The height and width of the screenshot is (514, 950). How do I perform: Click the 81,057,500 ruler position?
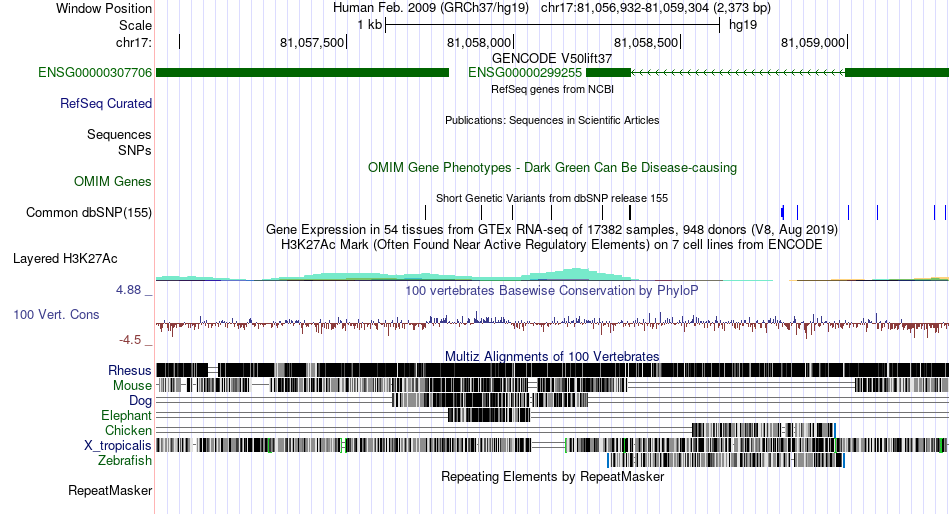311,42
